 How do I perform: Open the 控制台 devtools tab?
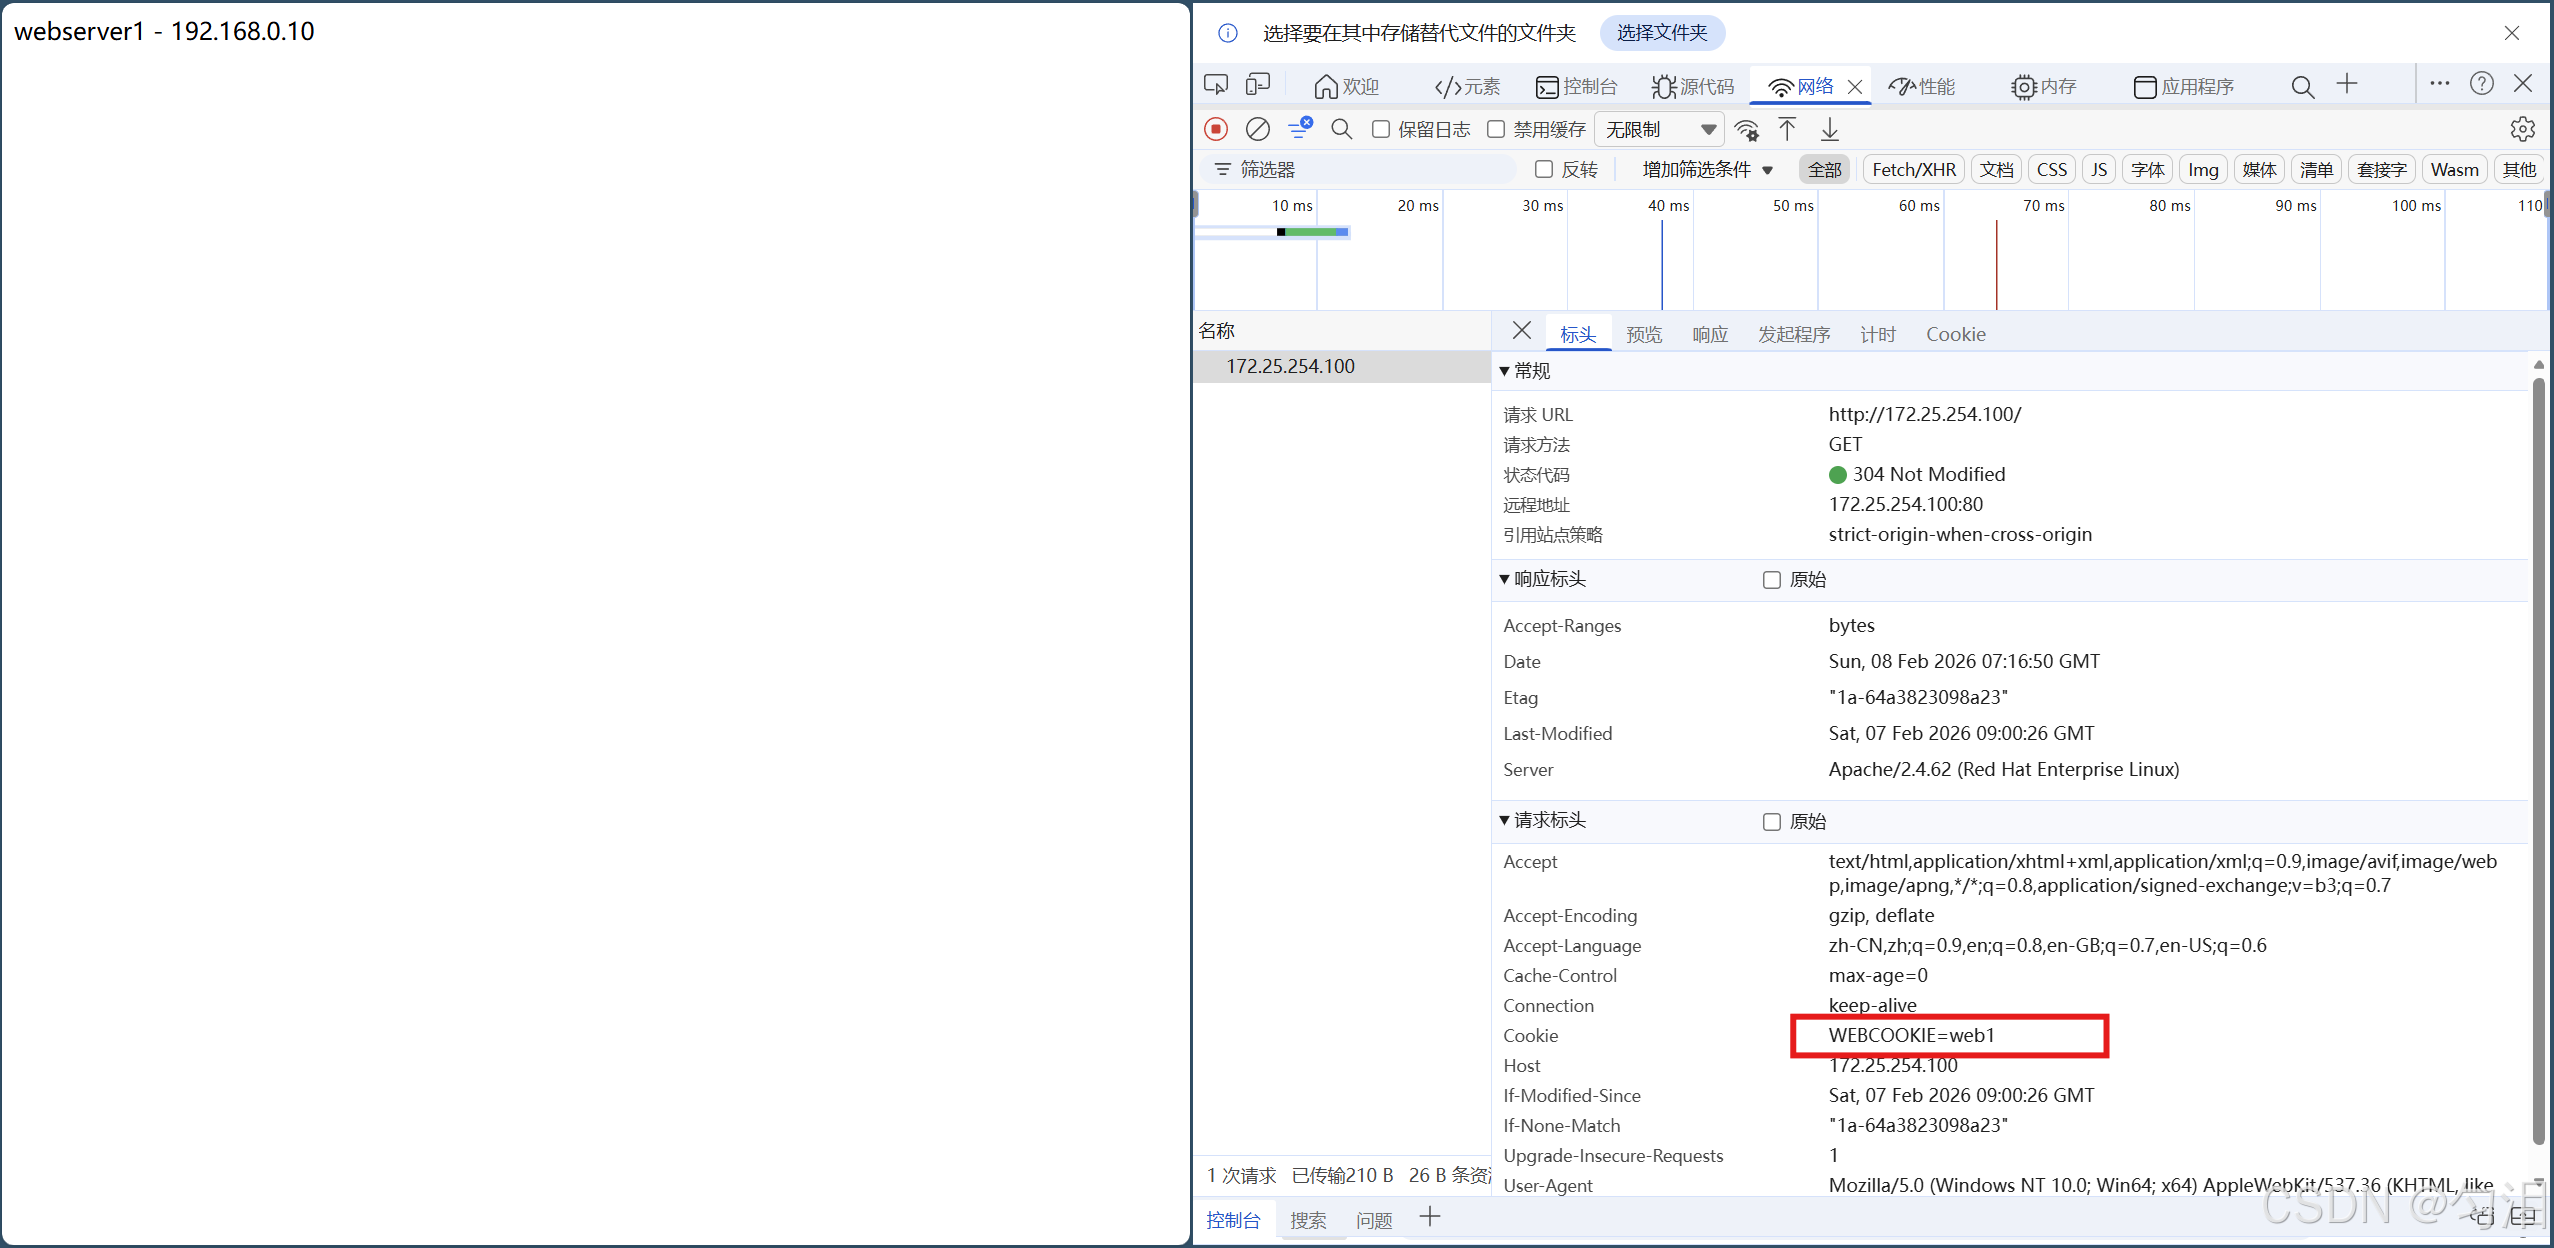[x=1577, y=87]
